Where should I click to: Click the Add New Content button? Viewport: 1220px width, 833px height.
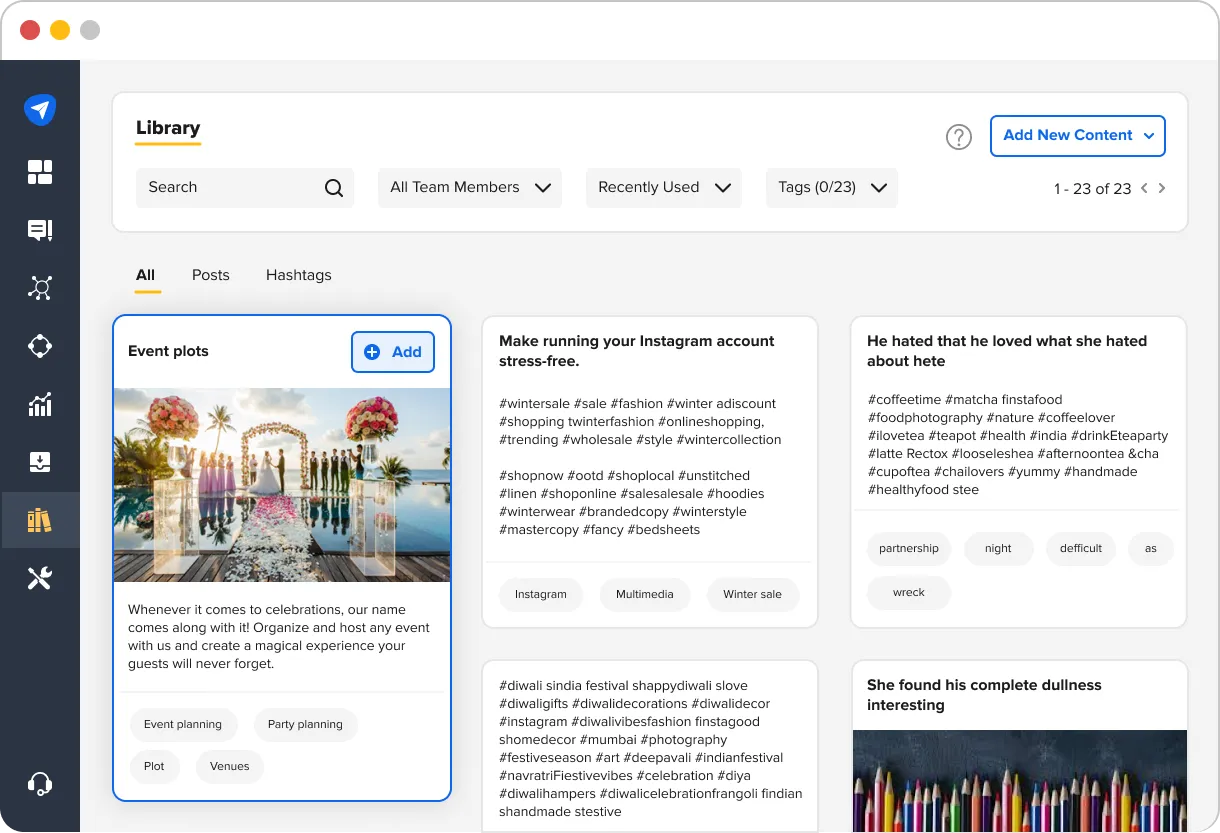point(1077,136)
